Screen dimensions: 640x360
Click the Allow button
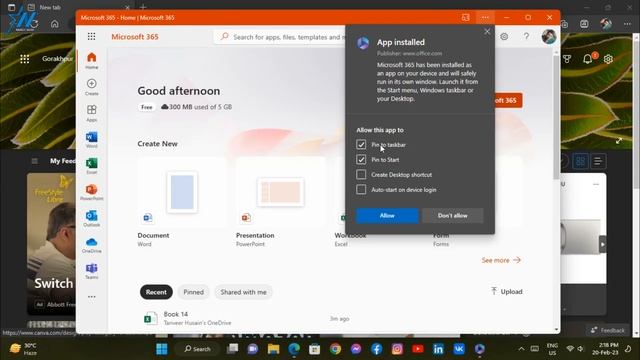[x=387, y=216]
